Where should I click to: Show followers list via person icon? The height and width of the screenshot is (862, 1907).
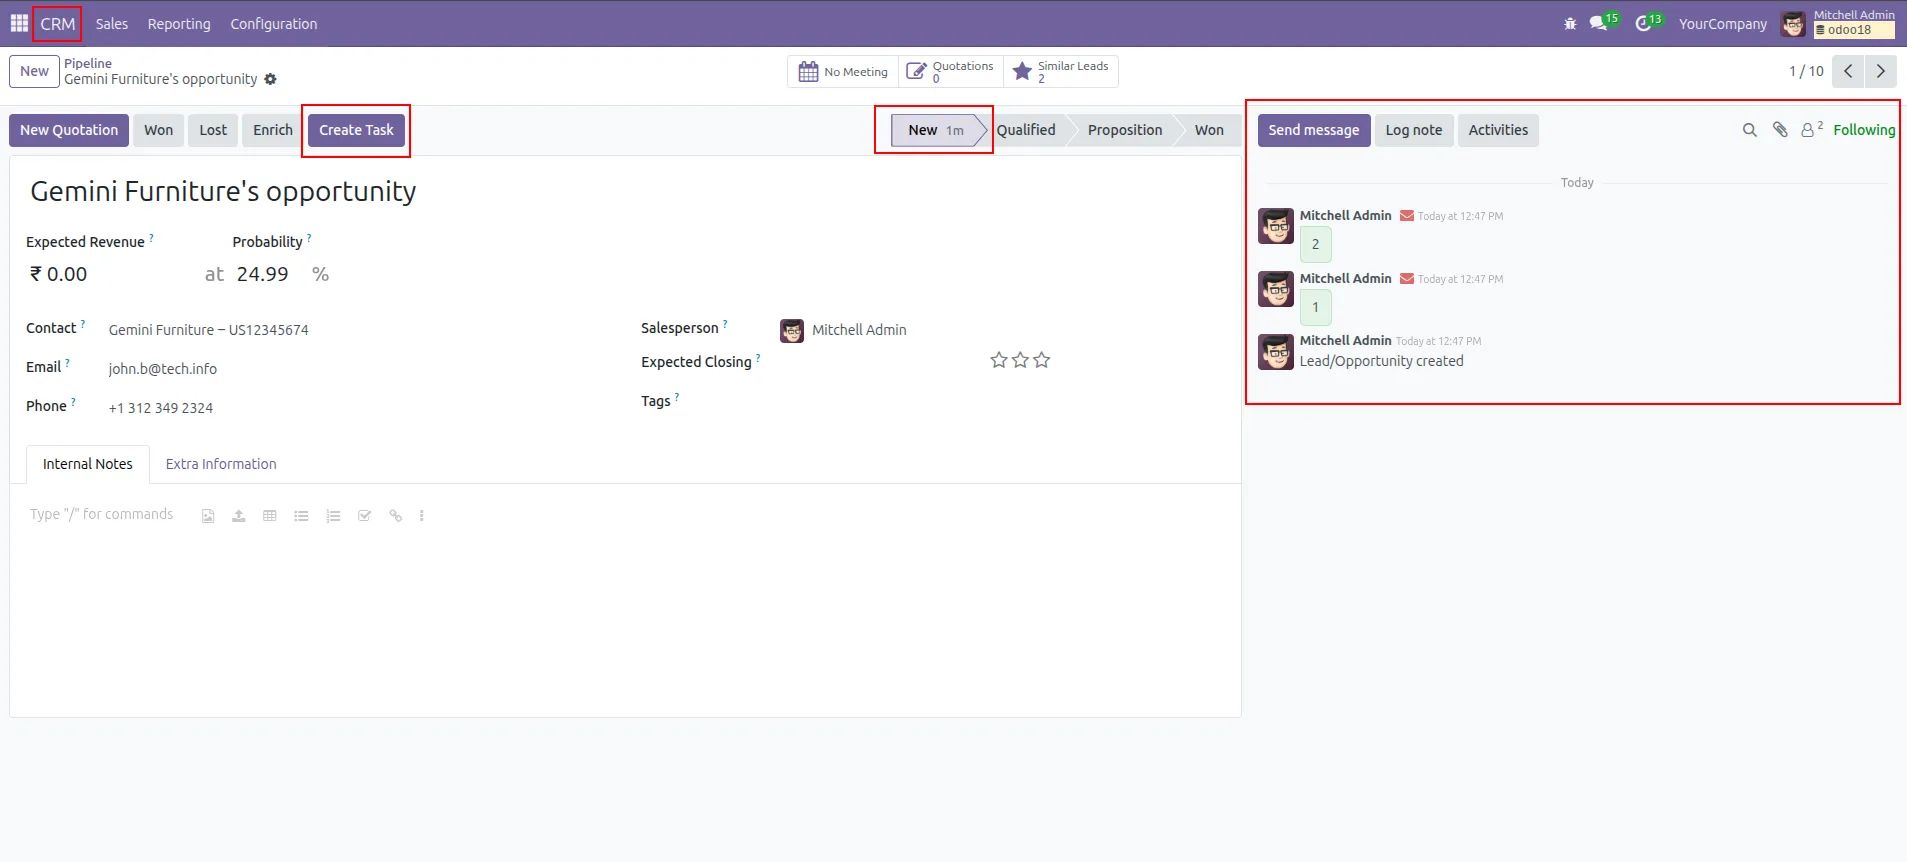(1810, 130)
